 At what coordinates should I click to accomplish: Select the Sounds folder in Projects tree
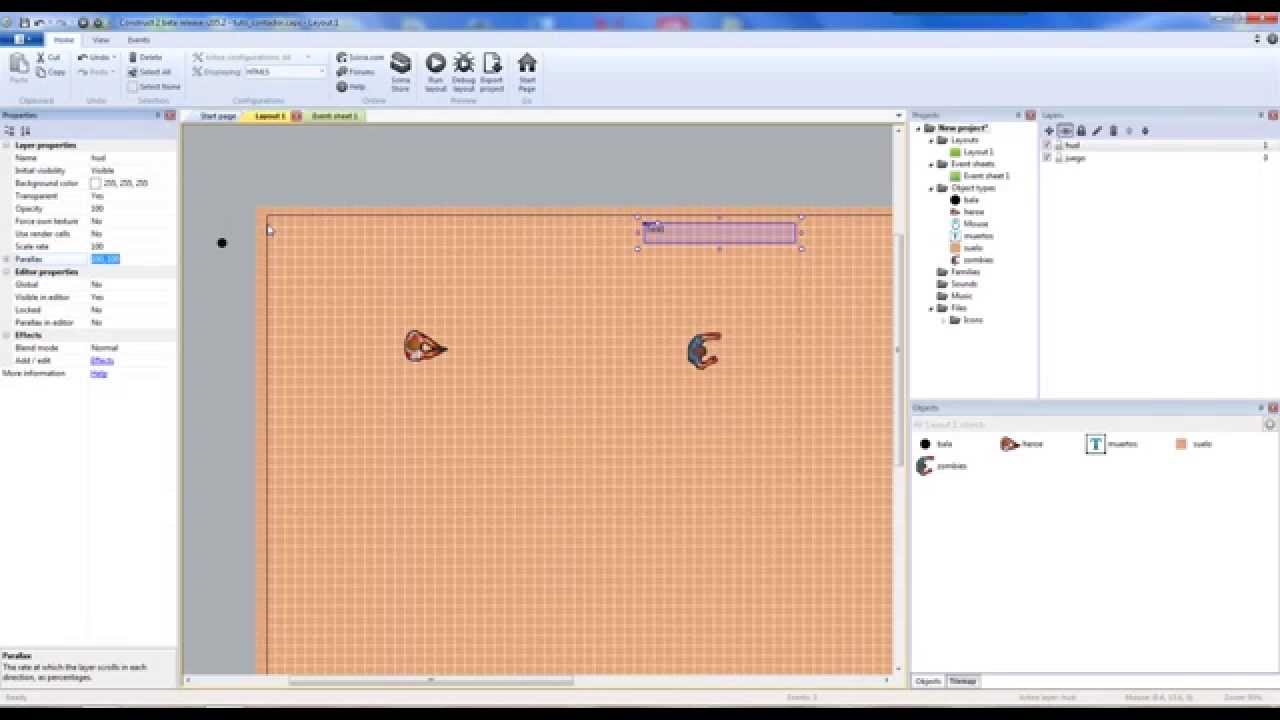pyautogui.click(x=957, y=284)
